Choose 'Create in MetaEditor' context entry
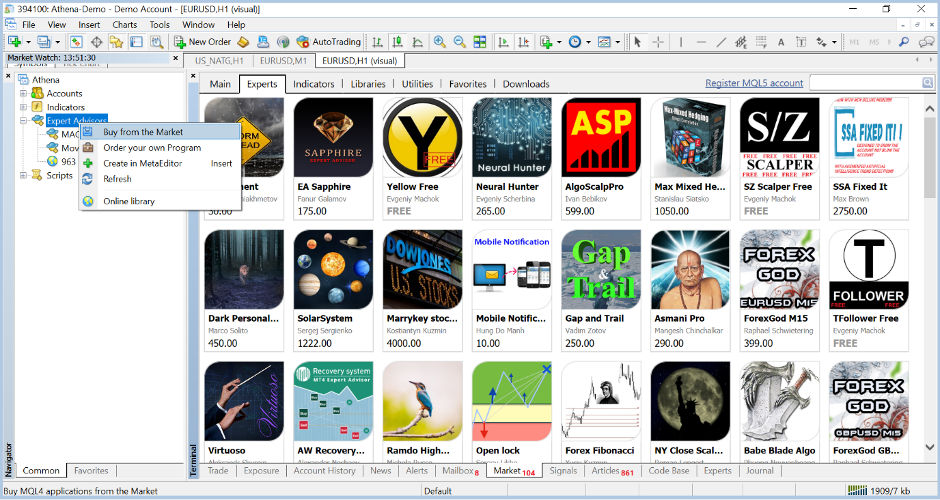Viewport: 940px width, 500px height. tap(160, 163)
